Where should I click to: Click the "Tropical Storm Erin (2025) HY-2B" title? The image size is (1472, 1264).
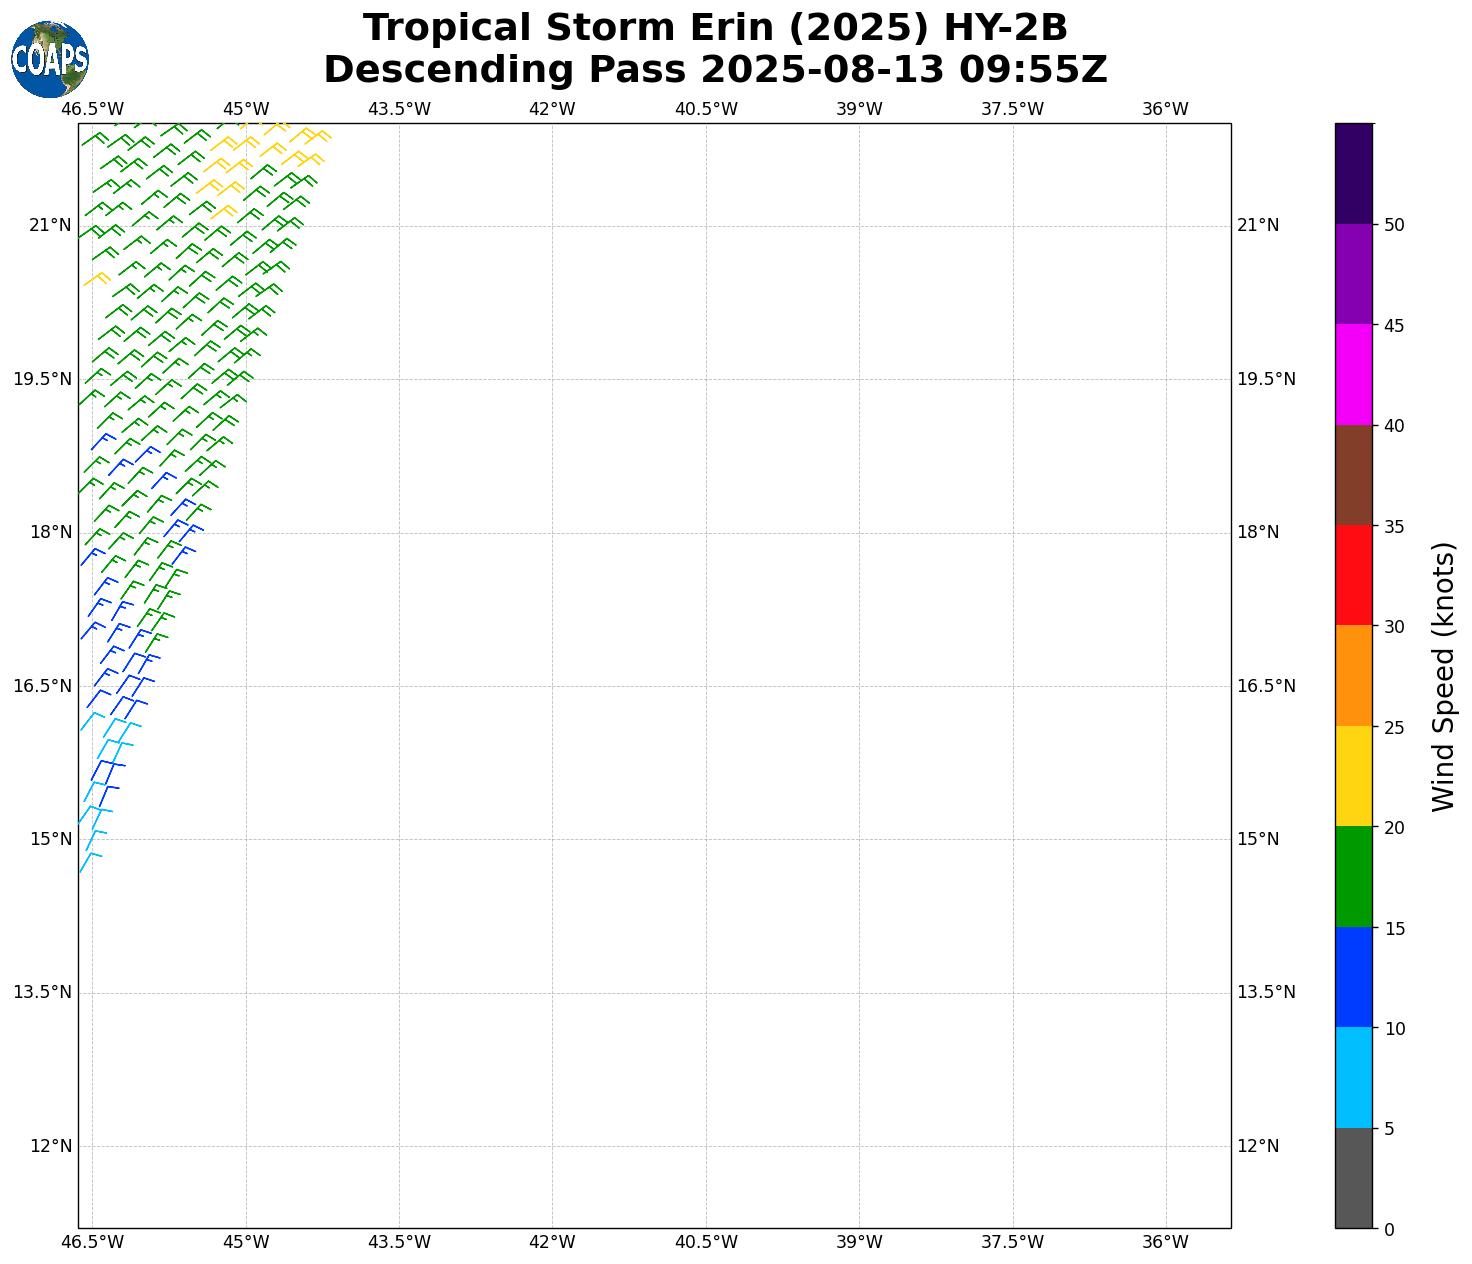click(715, 28)
